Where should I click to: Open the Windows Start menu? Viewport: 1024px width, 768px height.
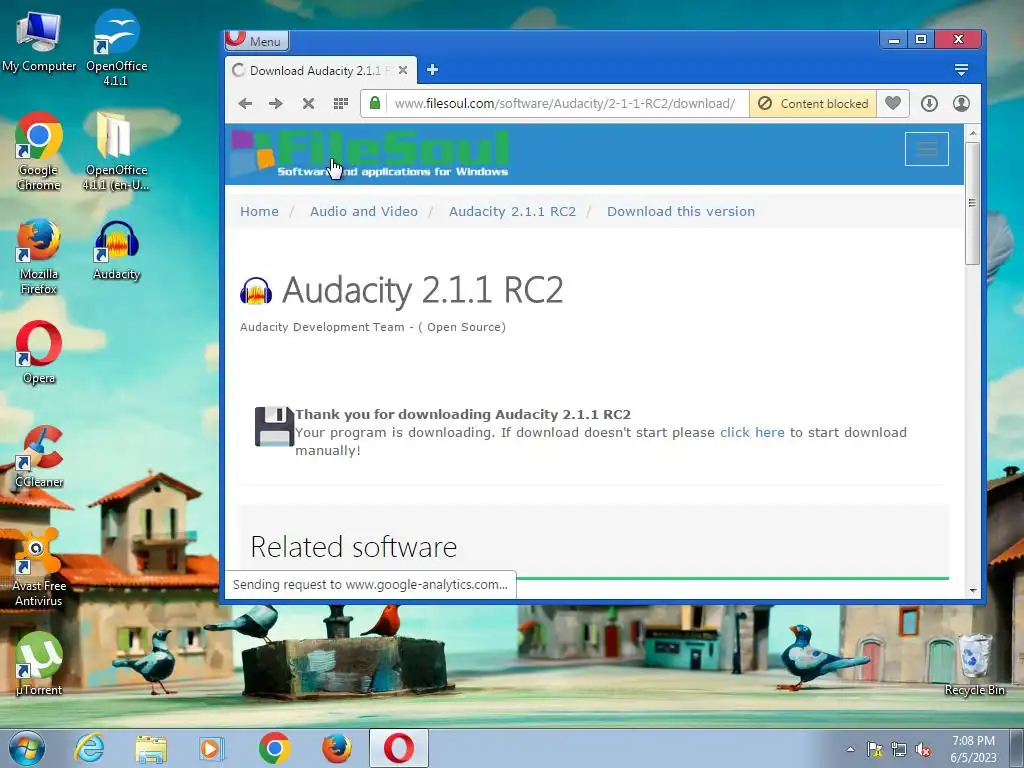point(27,748)
